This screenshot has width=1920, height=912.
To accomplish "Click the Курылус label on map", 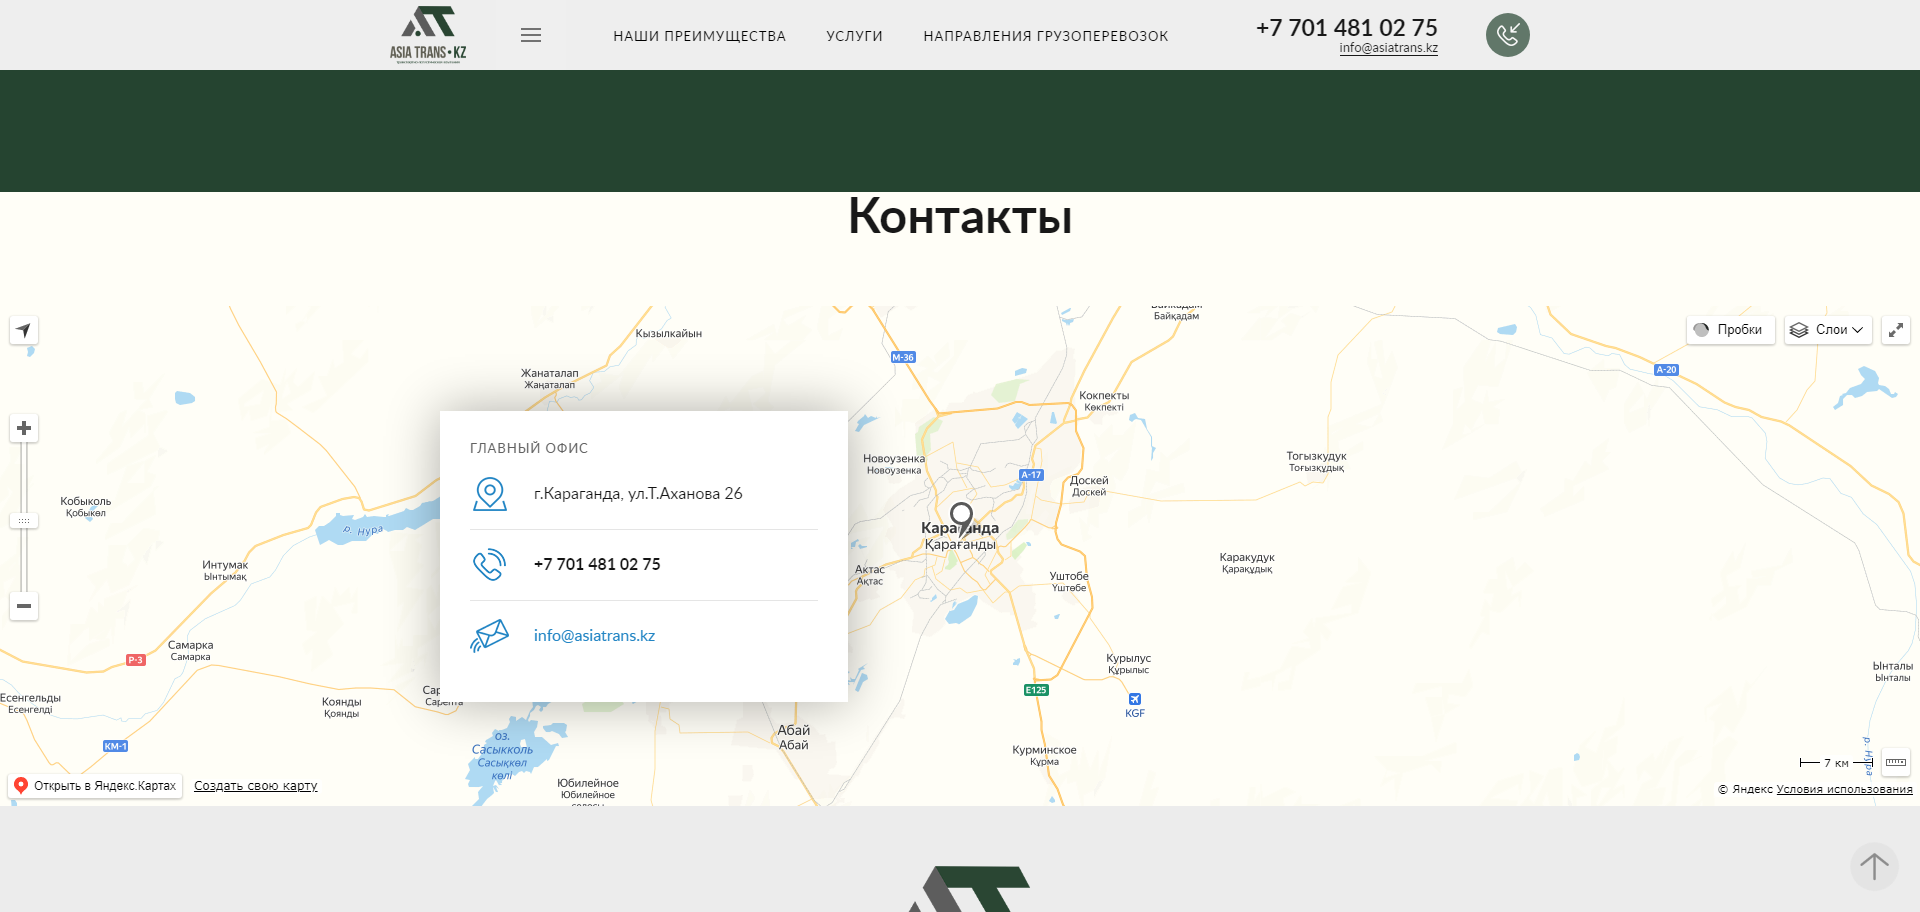I will pyautogui.click(x=1128, y=664).
